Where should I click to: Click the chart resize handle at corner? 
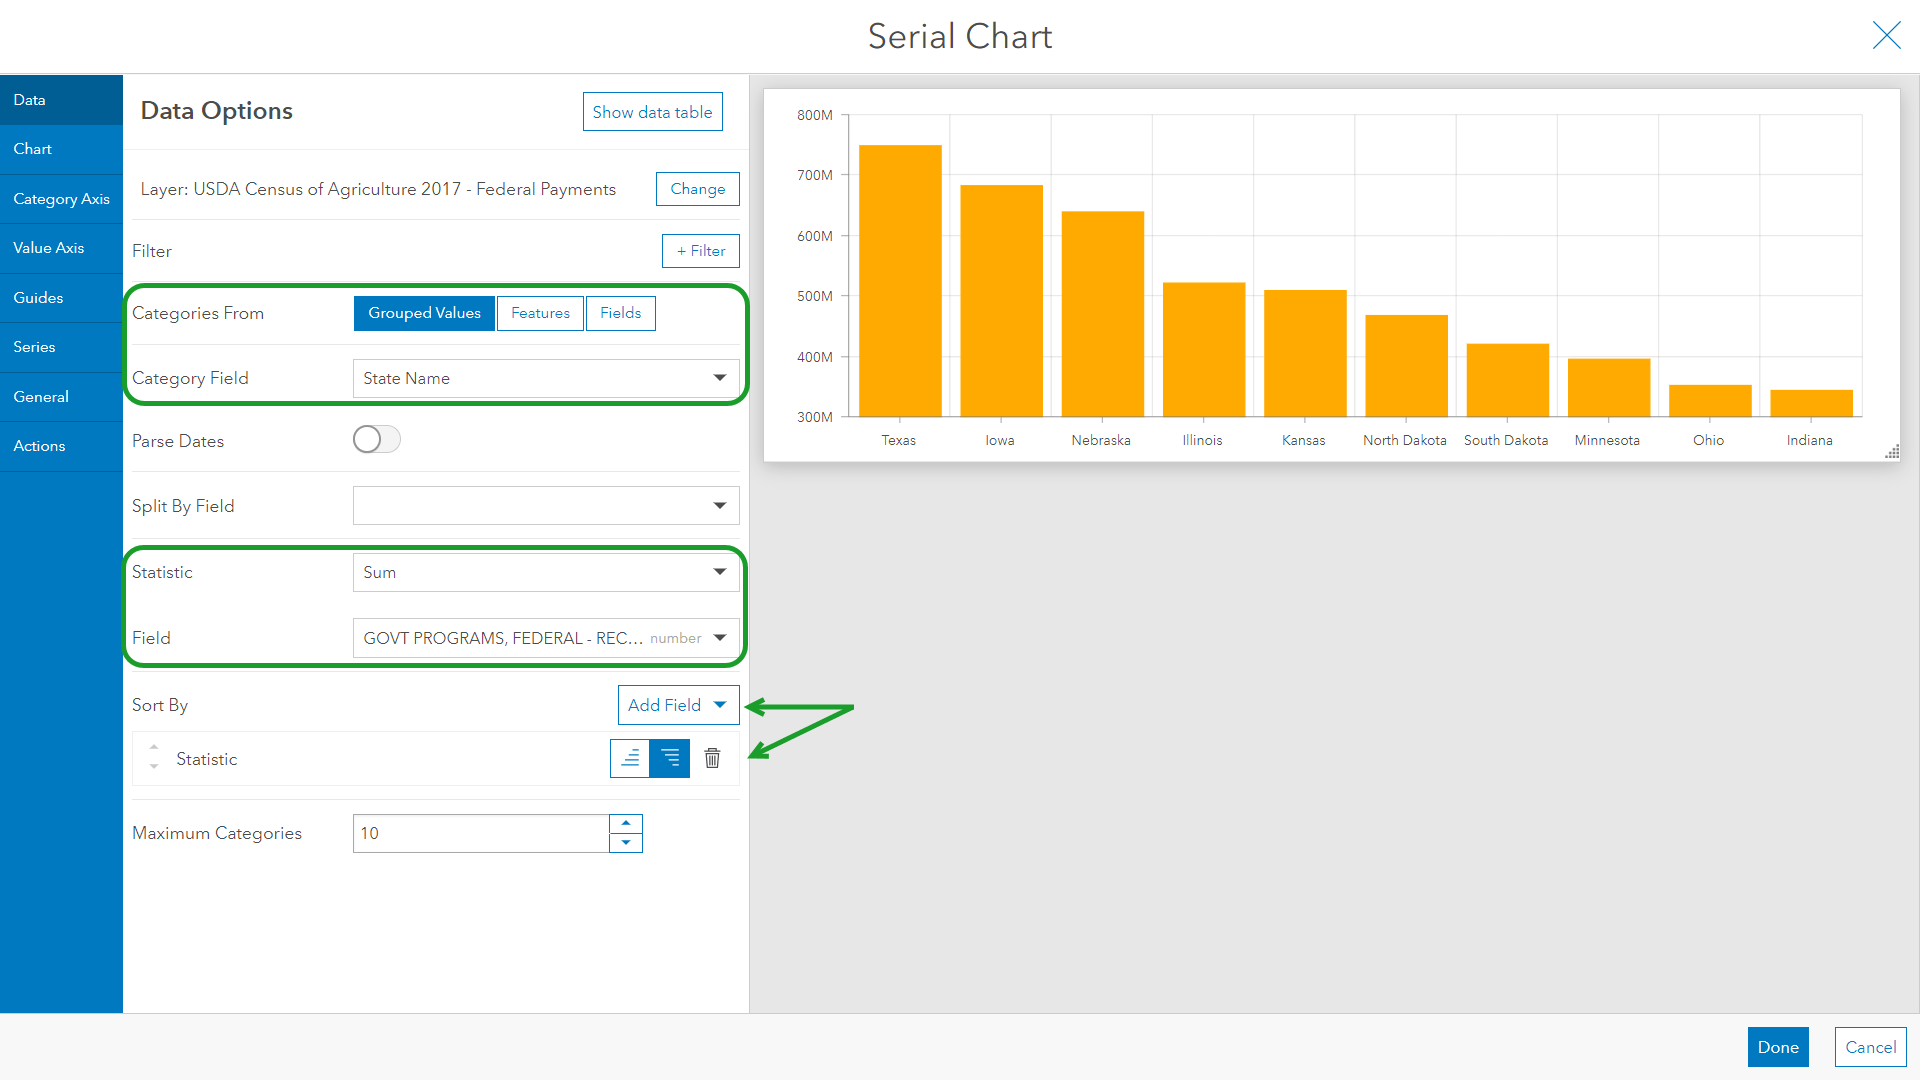coord(1892,452)
